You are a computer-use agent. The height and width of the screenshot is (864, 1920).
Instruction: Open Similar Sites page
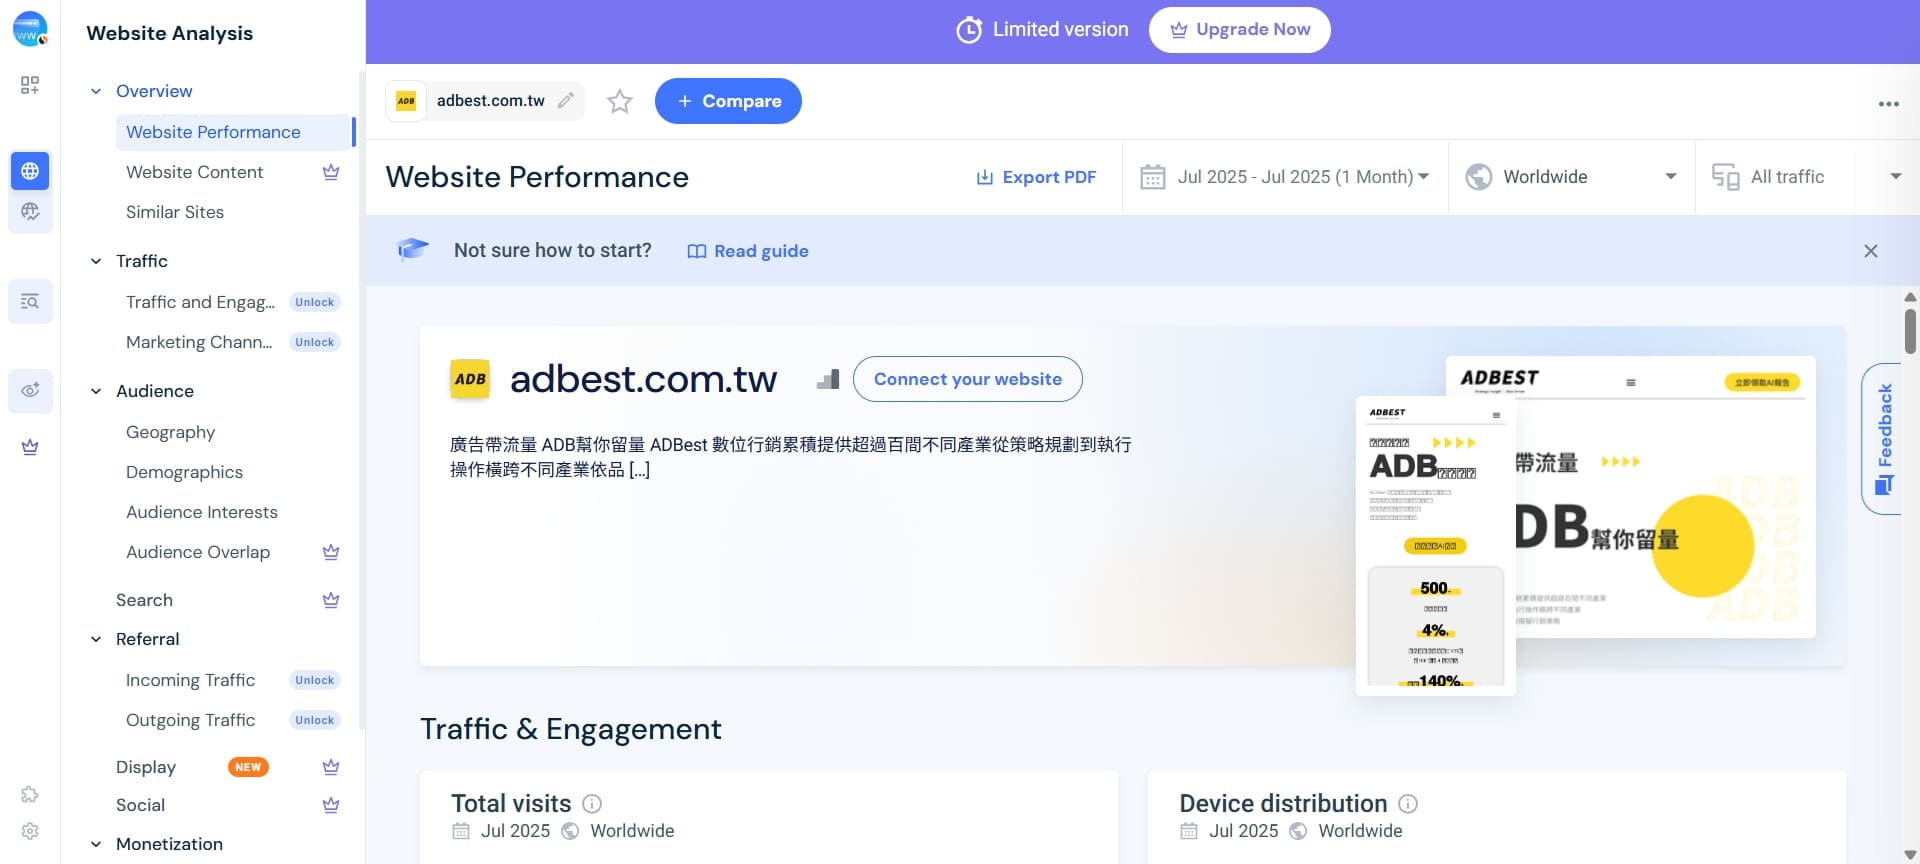tap(175, 212)
